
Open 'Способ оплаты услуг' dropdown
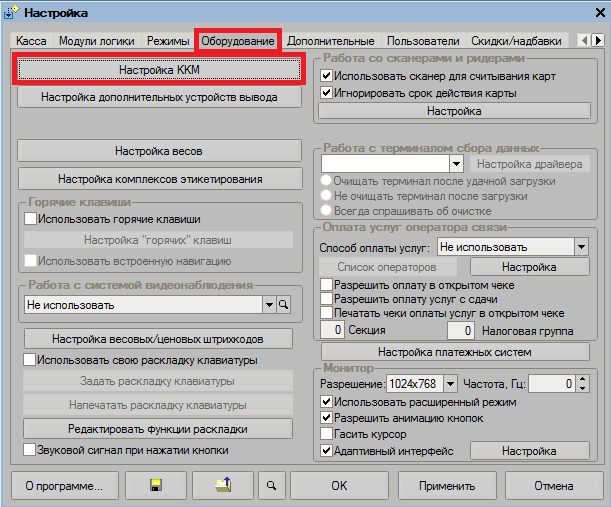pyautogui.click(x=581, y=246)
